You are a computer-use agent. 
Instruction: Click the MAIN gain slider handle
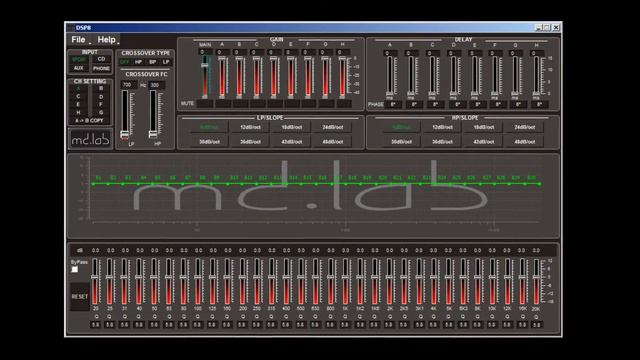204,65
